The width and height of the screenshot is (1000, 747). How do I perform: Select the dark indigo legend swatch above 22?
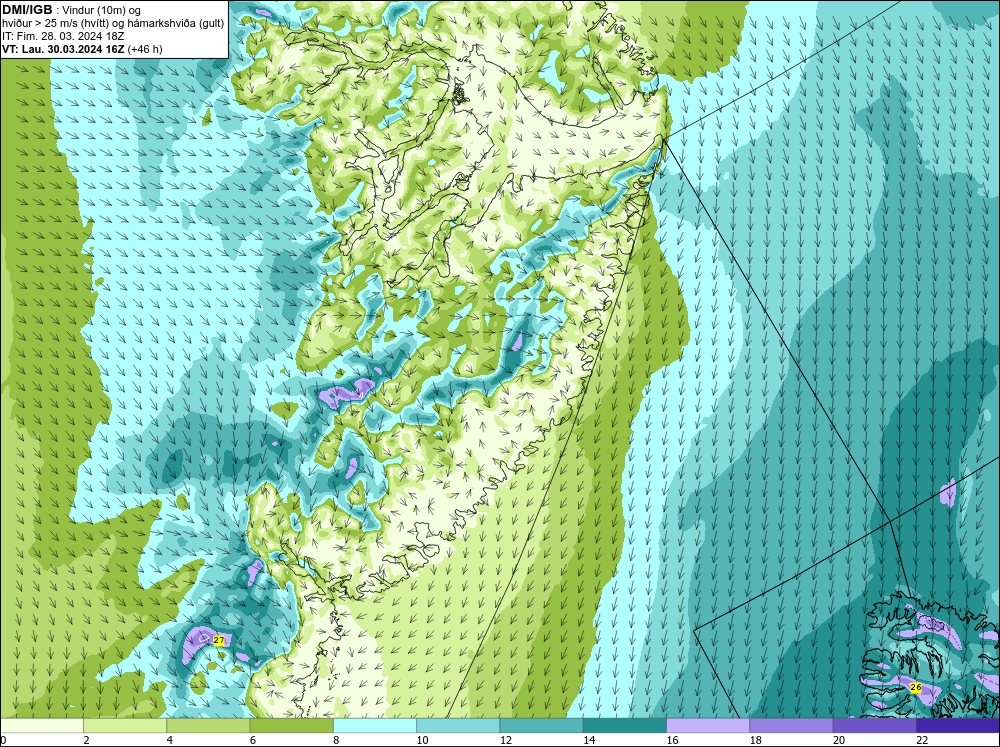pos(957,726)
